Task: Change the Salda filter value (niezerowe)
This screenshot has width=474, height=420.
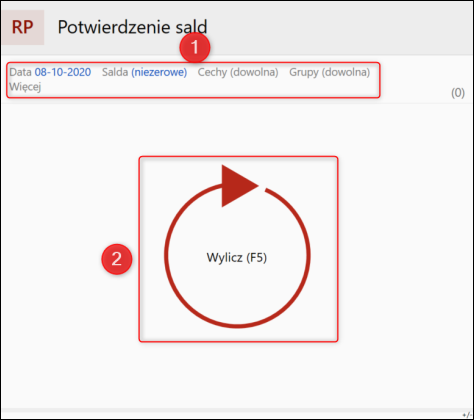Action: pyautogui.click(x=159, y=72)
